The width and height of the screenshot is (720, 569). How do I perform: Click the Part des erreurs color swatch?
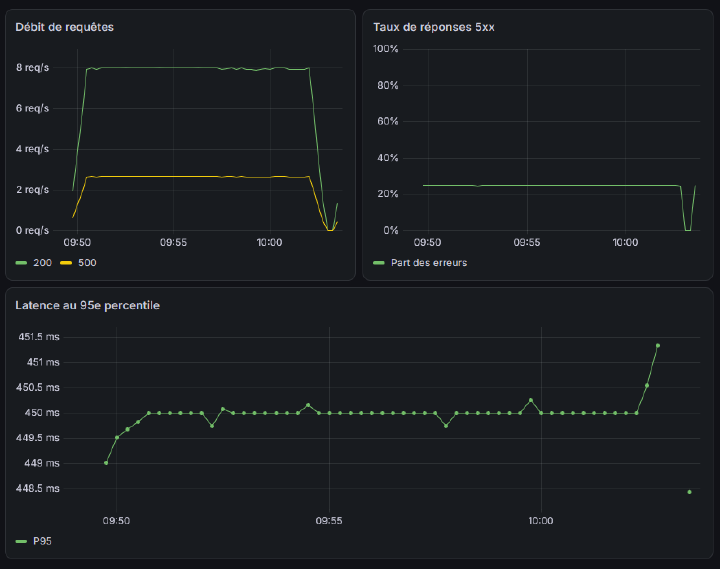tap(379, 263)
